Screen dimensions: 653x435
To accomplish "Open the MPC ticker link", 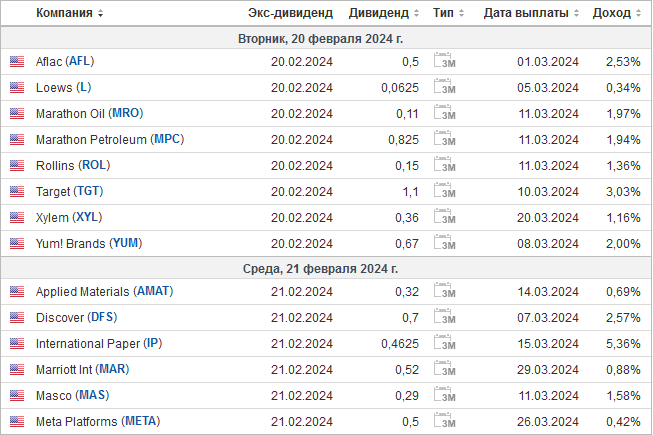I will (167, 139).
